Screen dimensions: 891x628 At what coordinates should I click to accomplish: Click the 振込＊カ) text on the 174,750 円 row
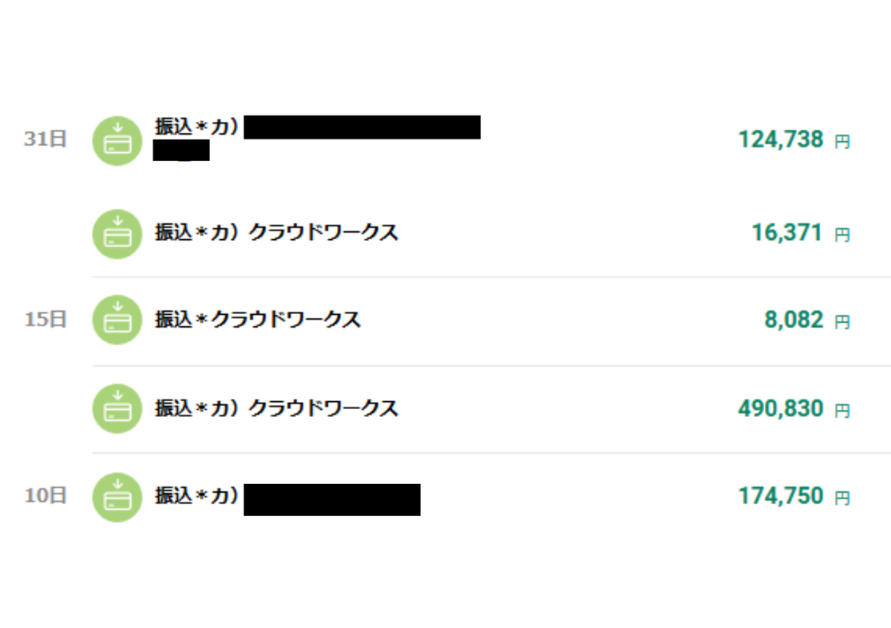(x=197, y=496)
